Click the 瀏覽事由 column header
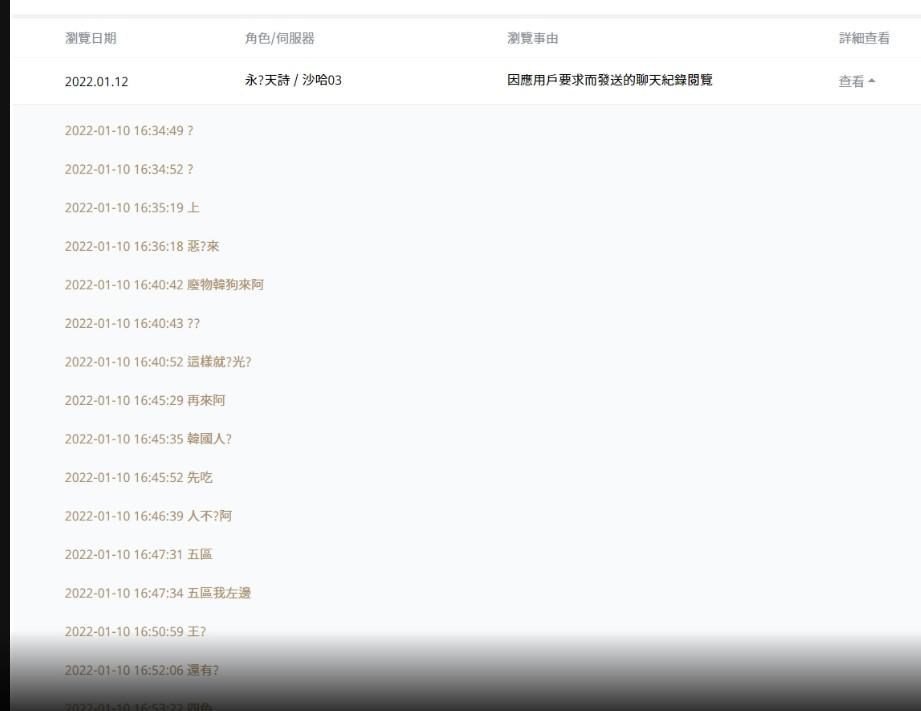The height and width of the screenshot is (711, 921). point(533,38)
